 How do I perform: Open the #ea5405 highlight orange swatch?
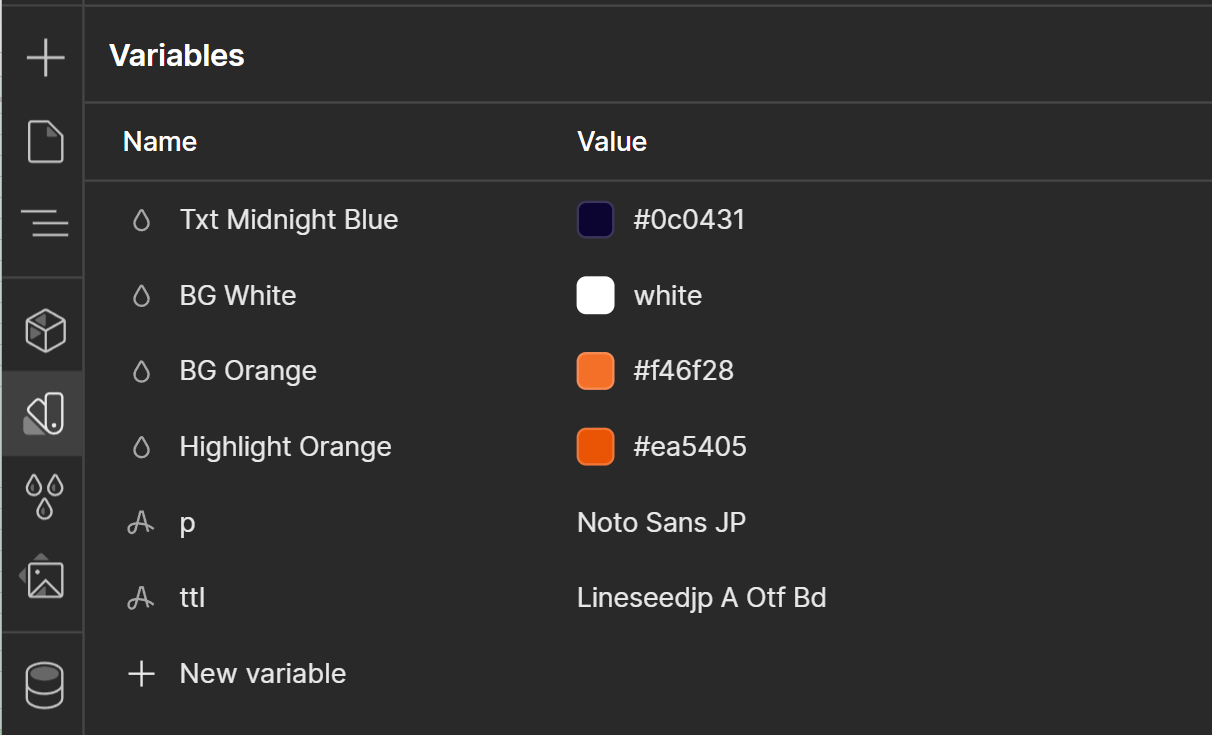pyautogui.click(x=596, y=447)
